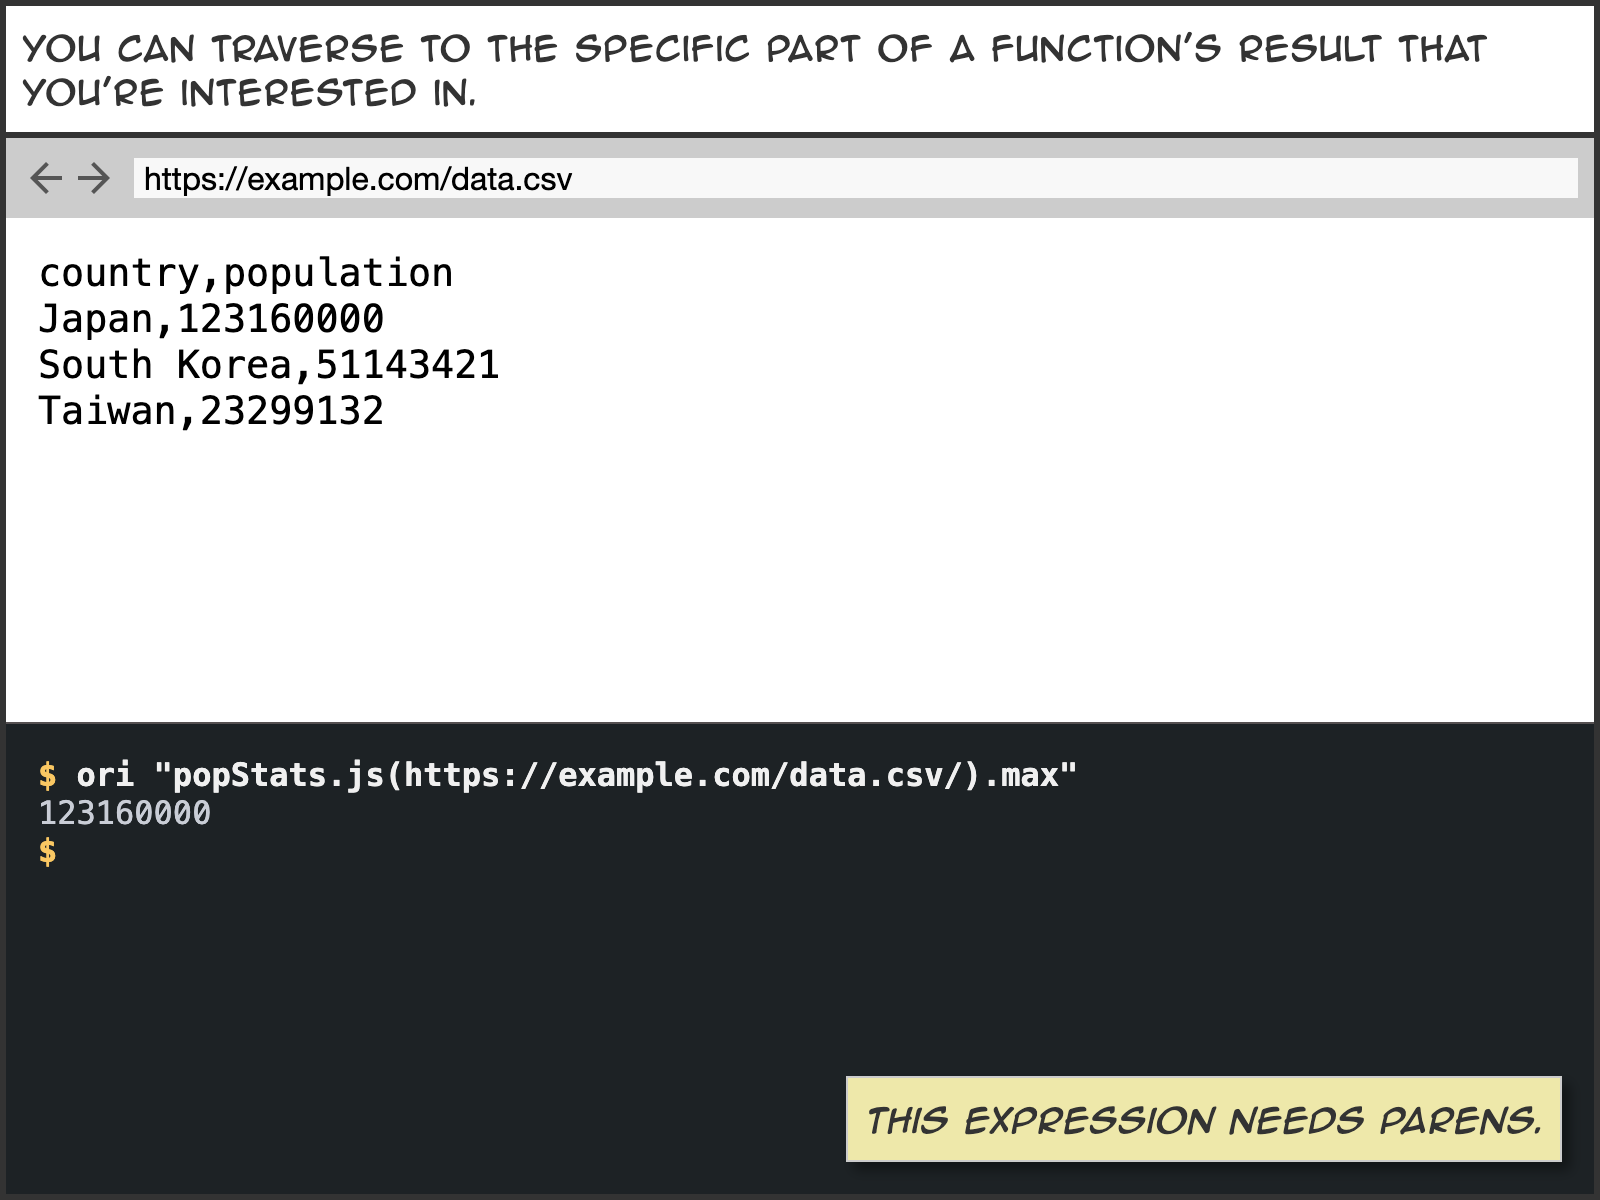The image size is (1600, 1200).
Task: Click the "country,population" header line
Action: [x=246, y=273]
